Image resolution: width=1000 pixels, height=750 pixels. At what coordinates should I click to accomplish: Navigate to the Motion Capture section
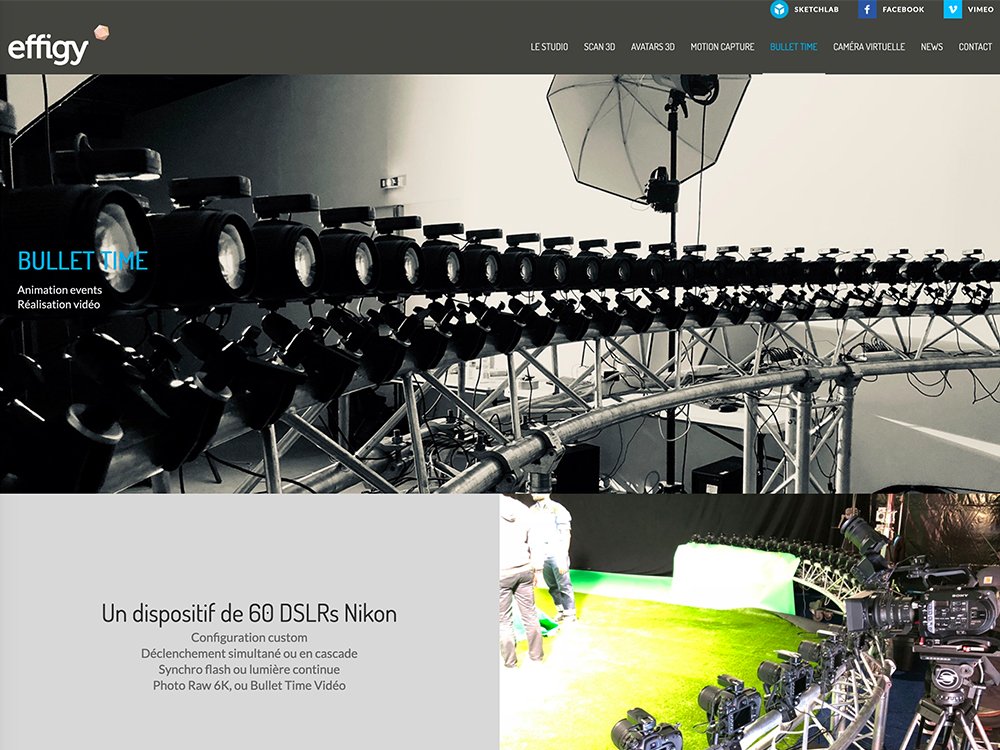(722, 47)
